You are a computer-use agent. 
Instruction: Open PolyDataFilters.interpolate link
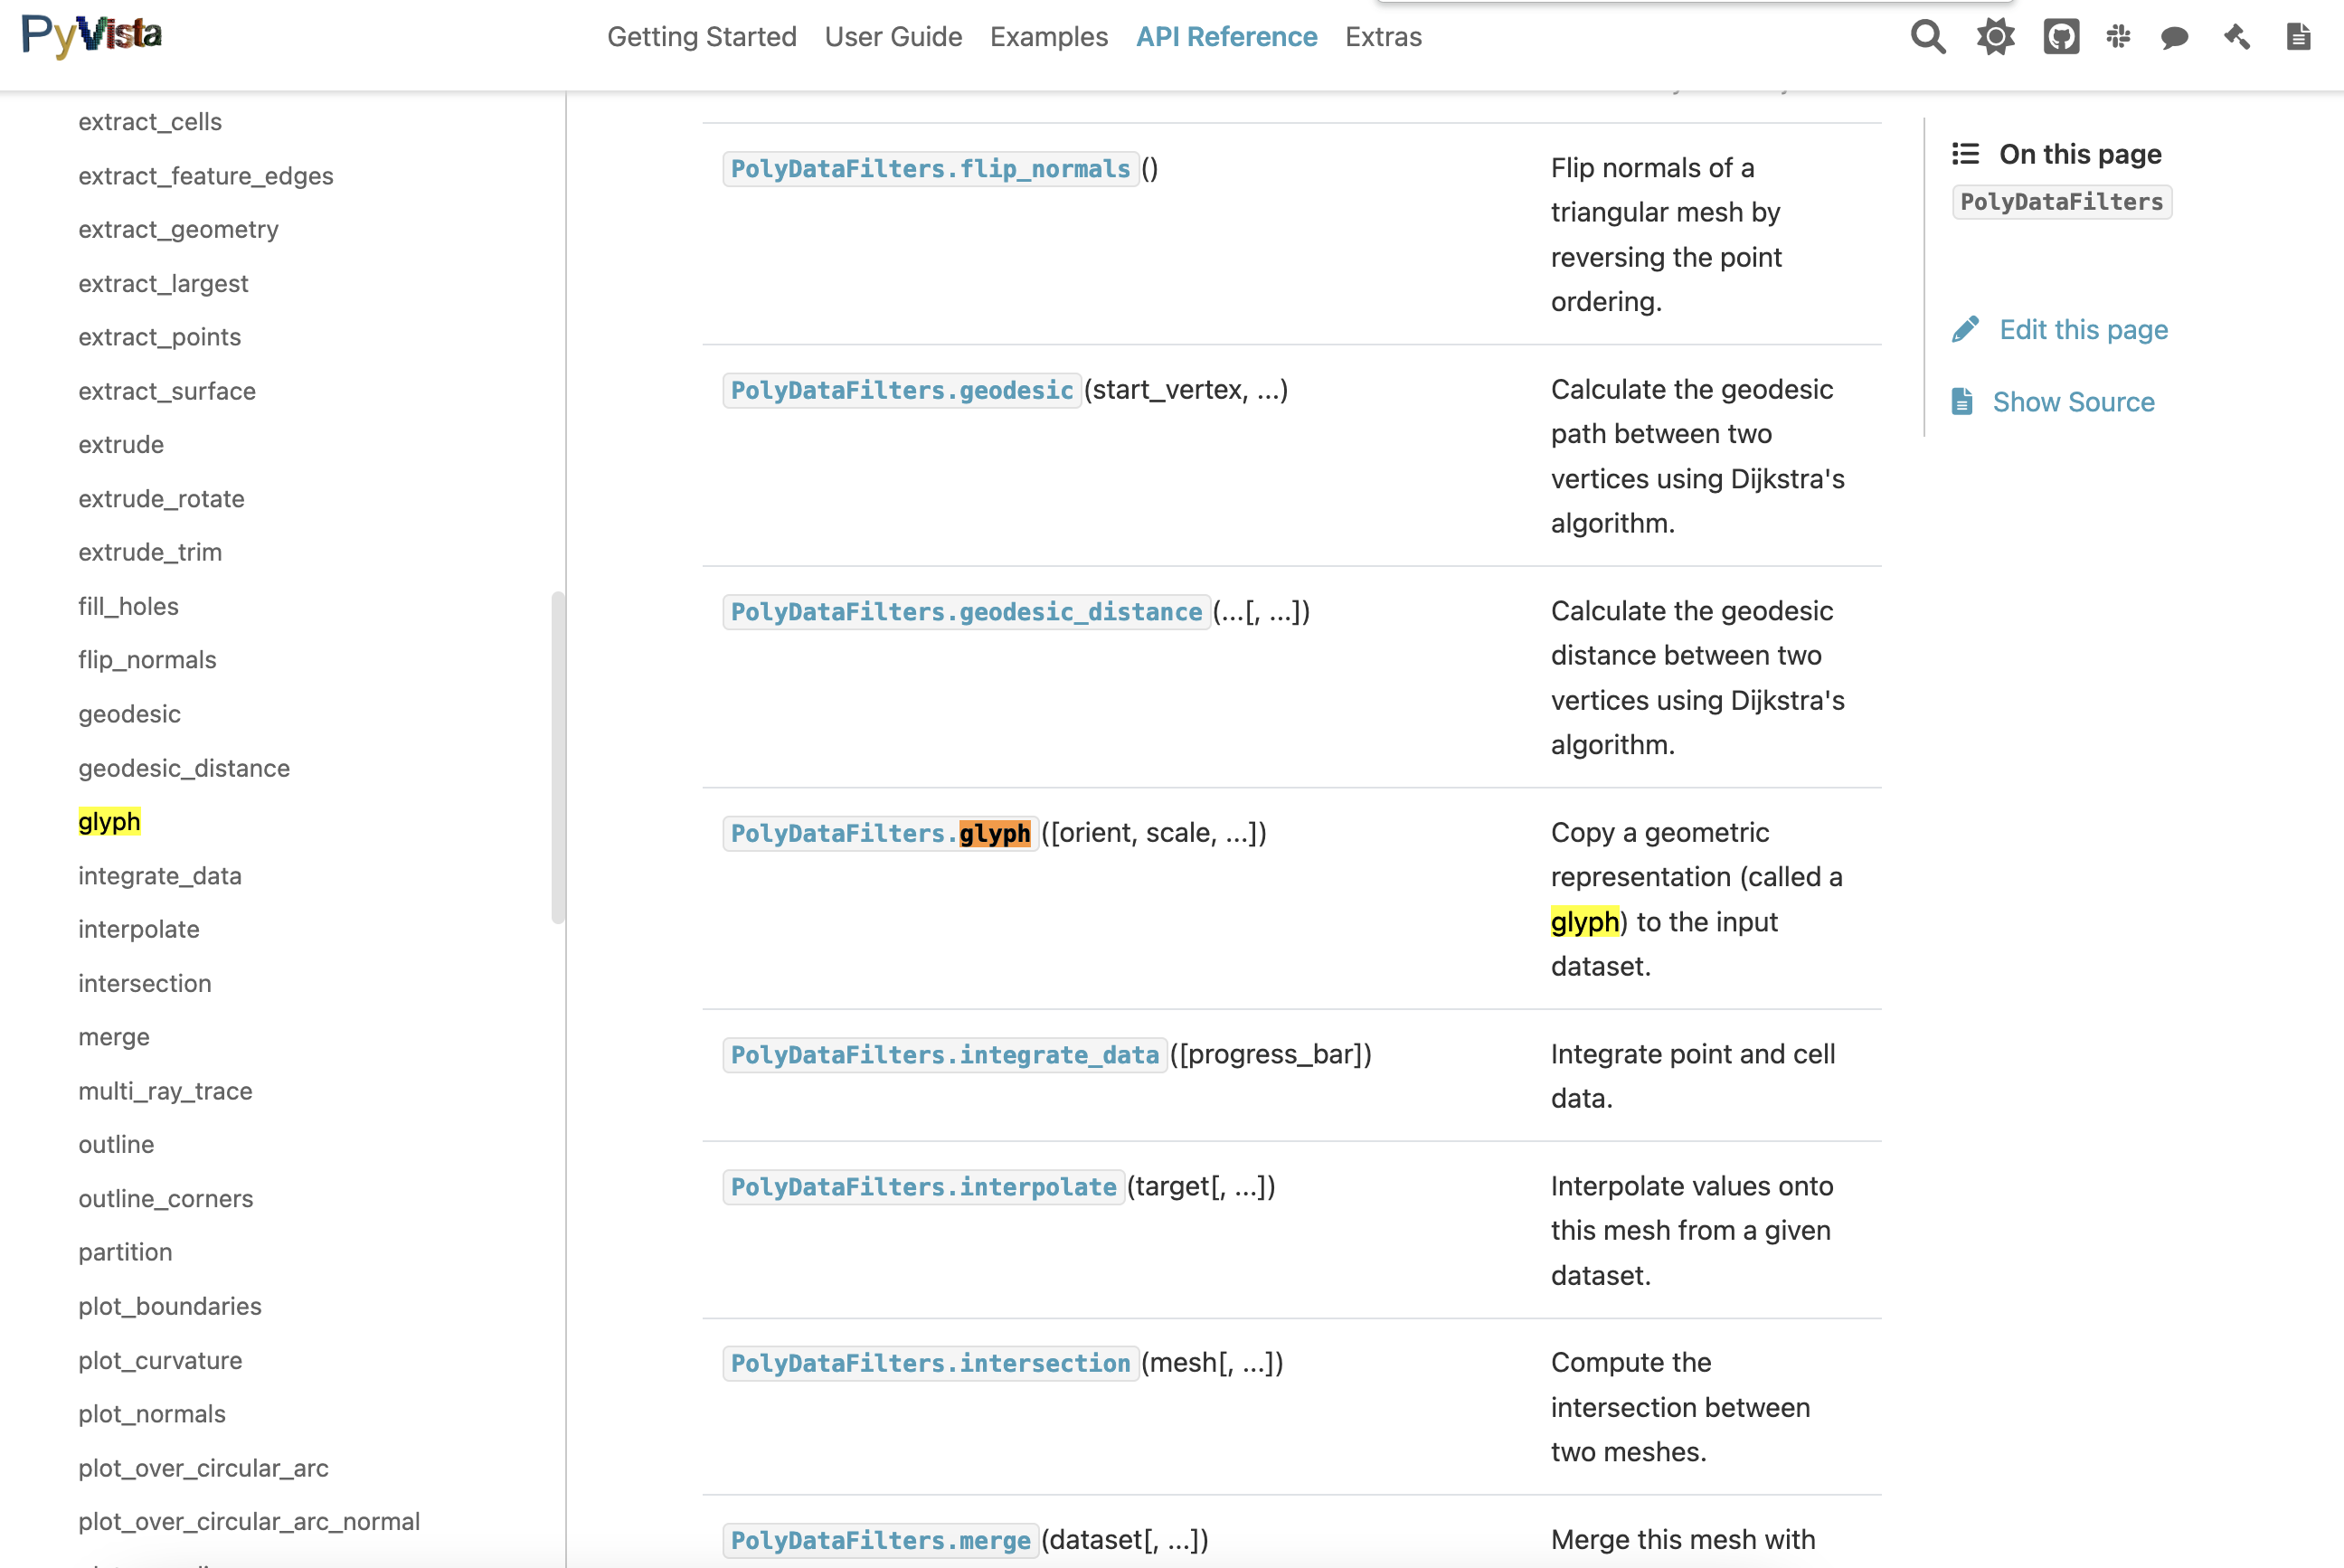pyautogui.click(x=923, y=1187)
